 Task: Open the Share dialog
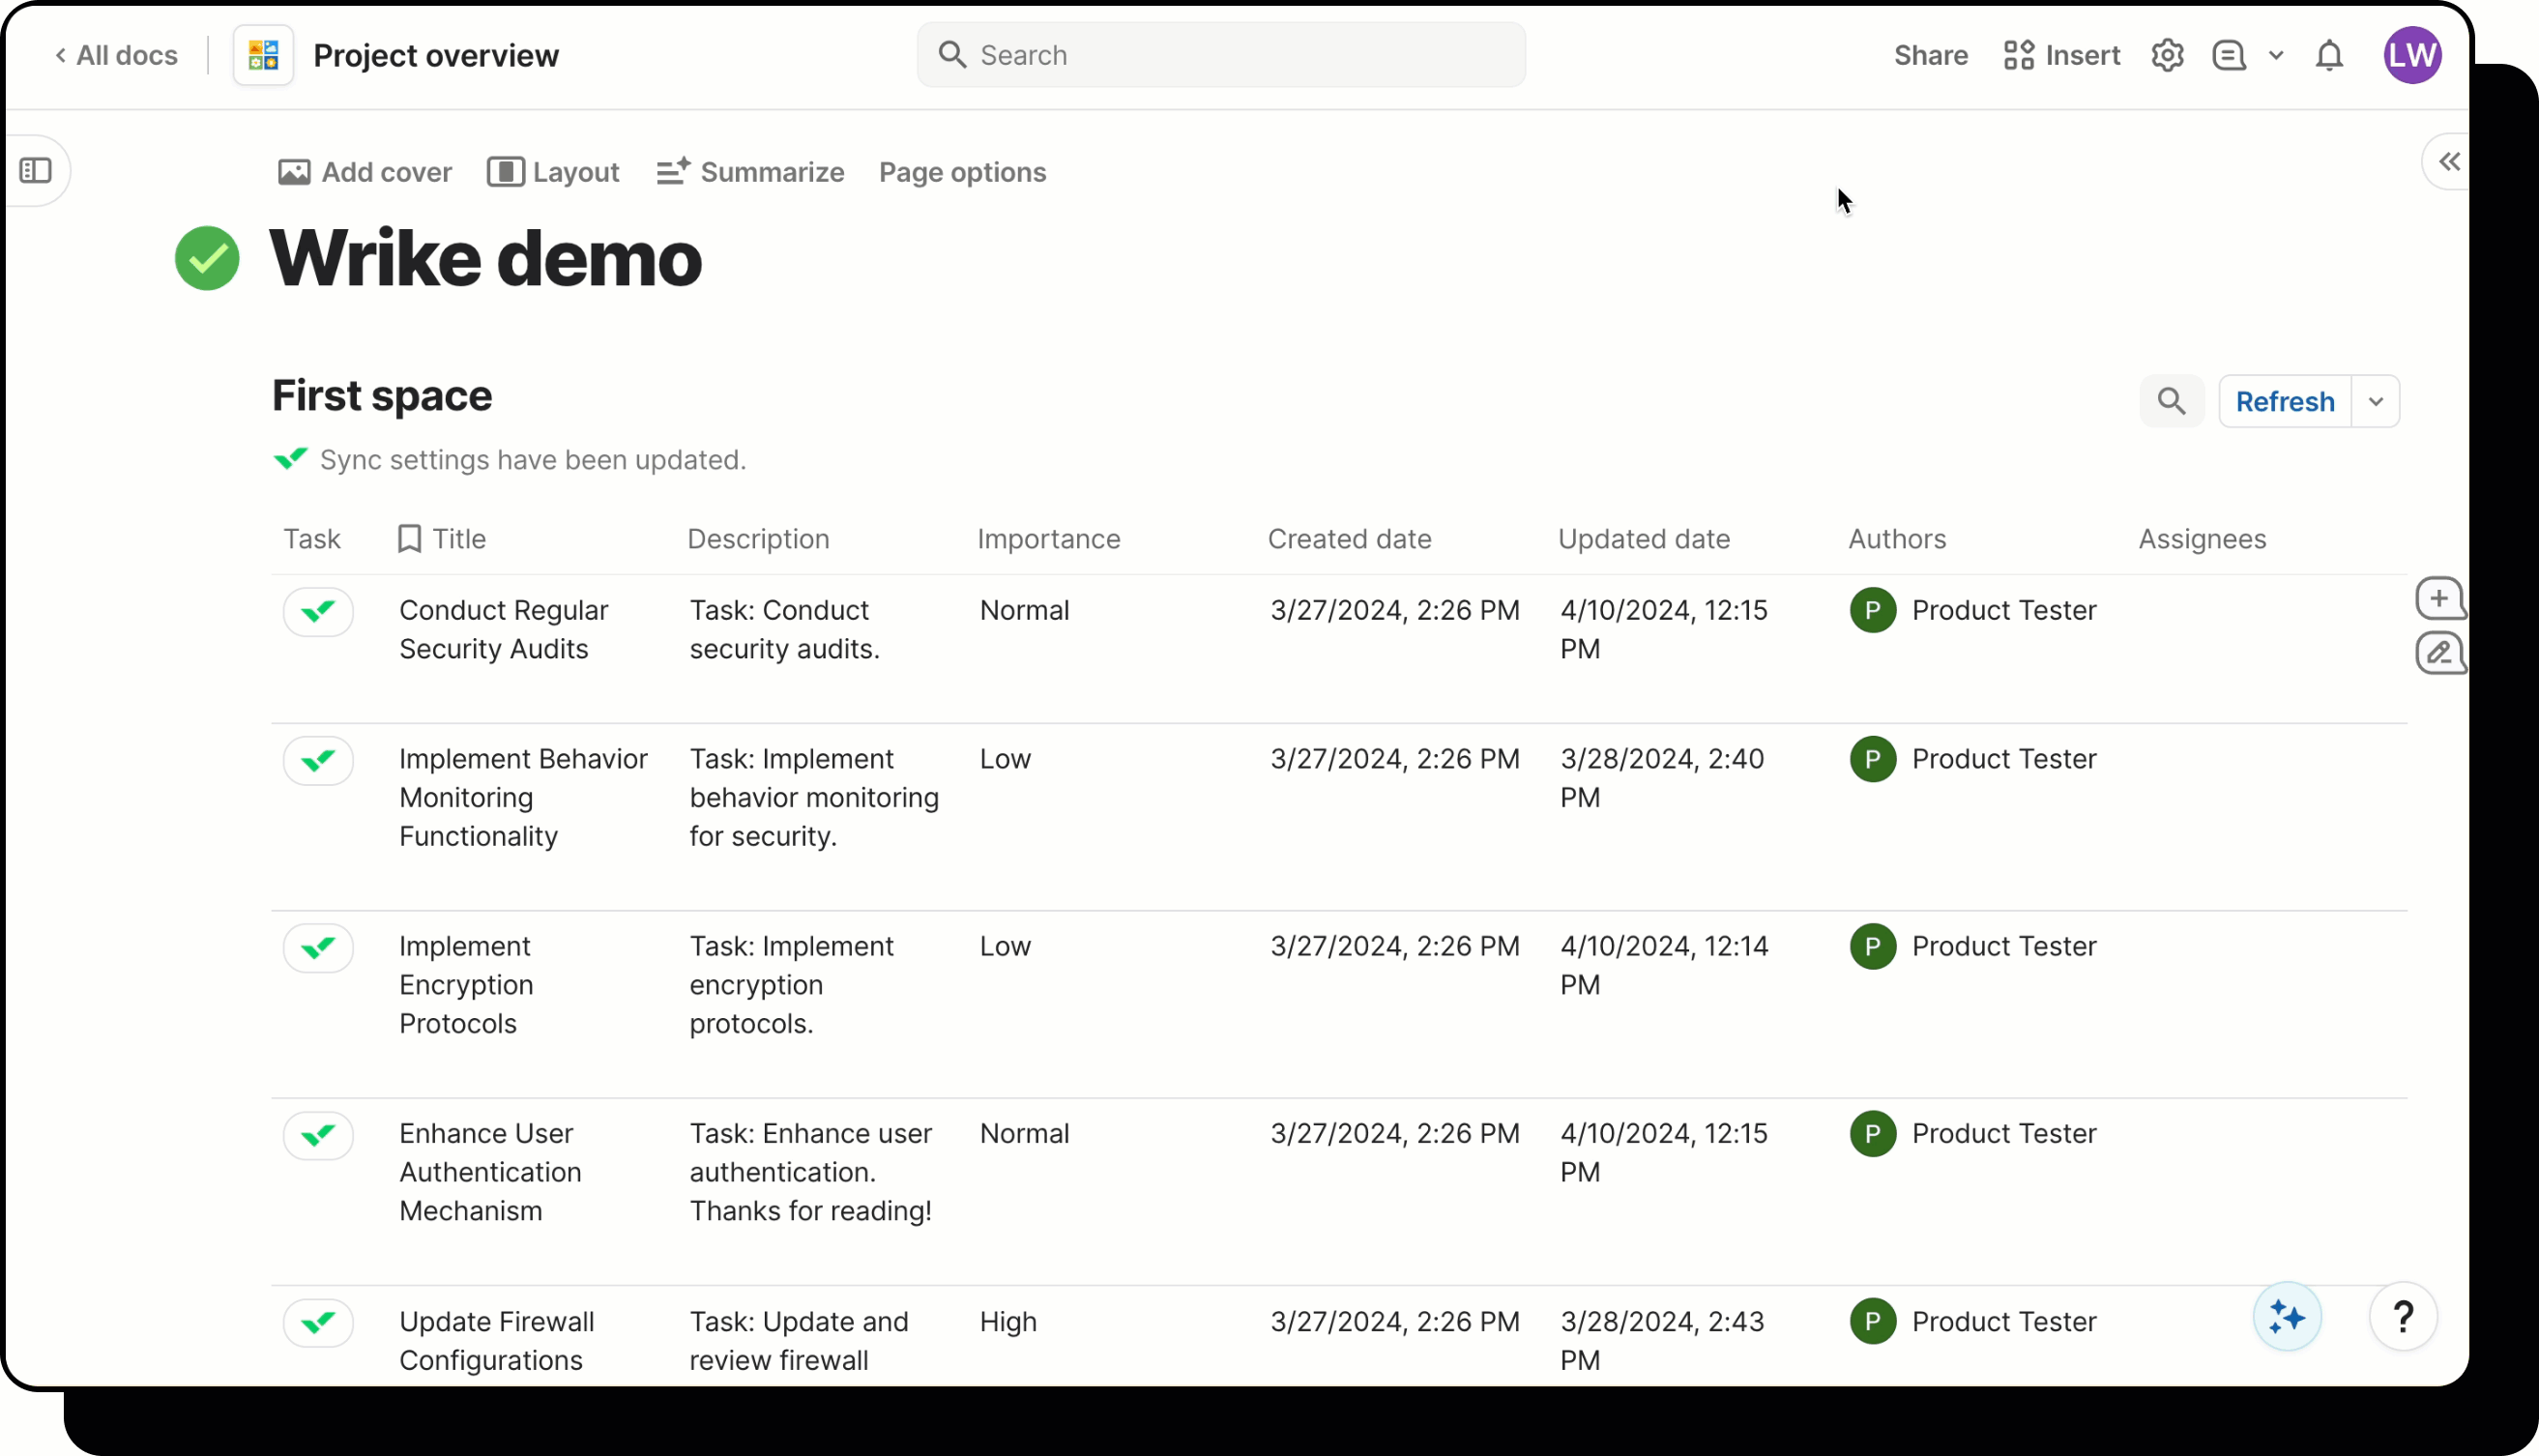click(x=1930, y=55)
